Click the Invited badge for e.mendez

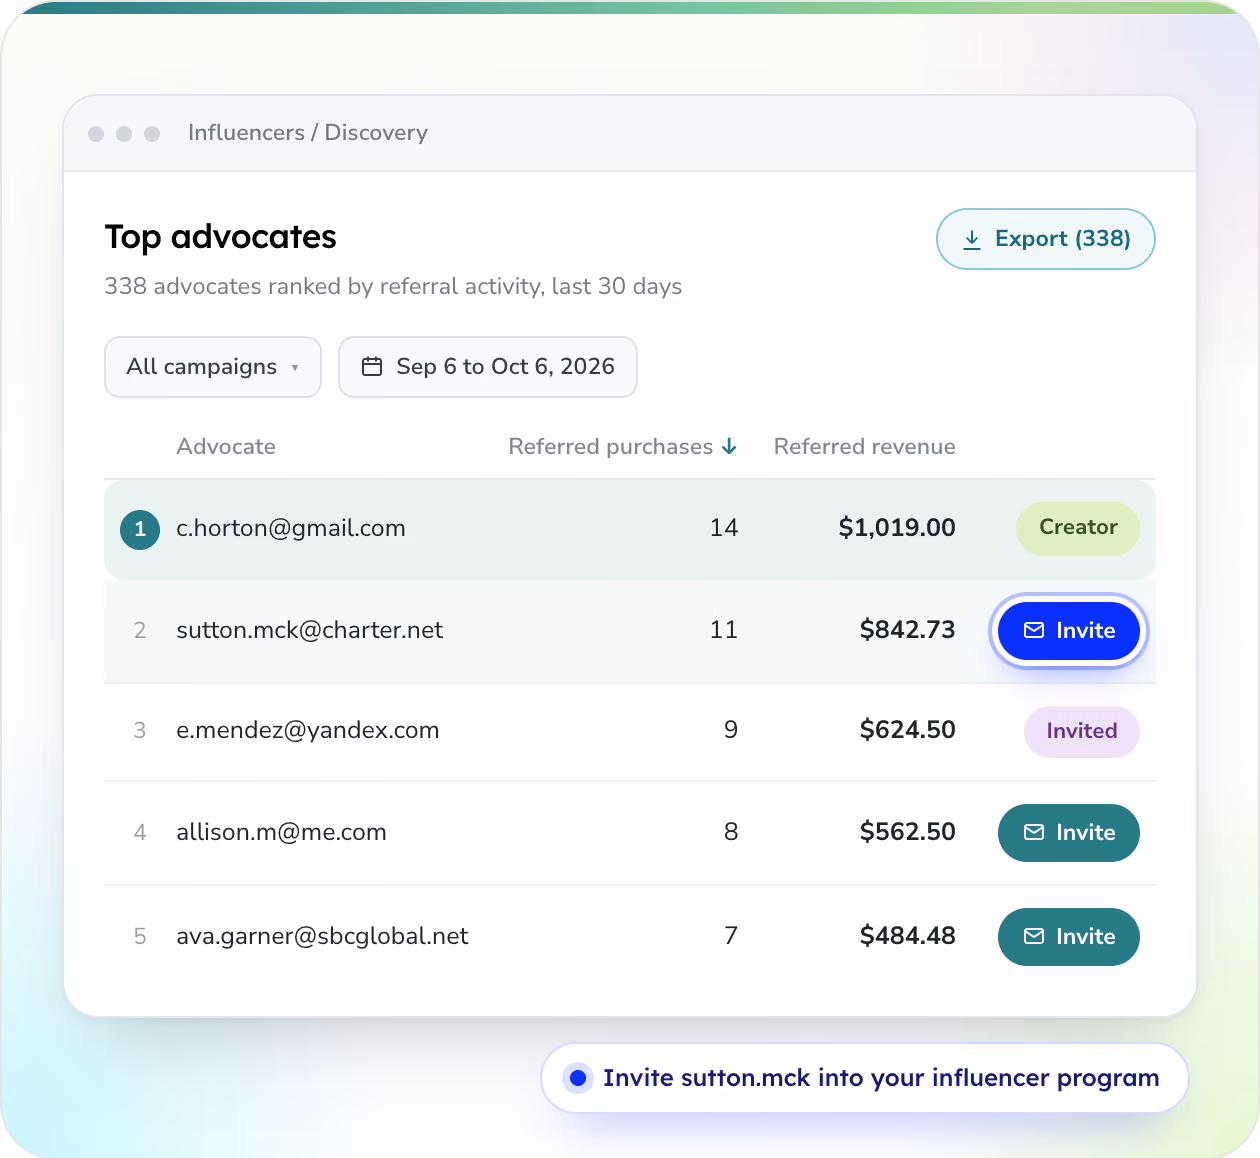pyautogui.click(x=1081, y=732)
